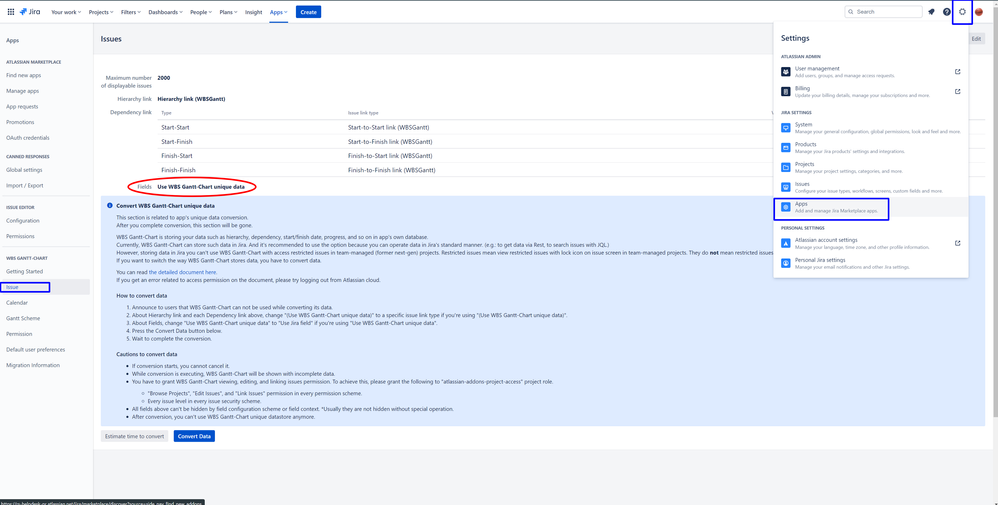Click the Atlassian account settings icon
This screenshot has width=998, height=505.
(786, 243)
